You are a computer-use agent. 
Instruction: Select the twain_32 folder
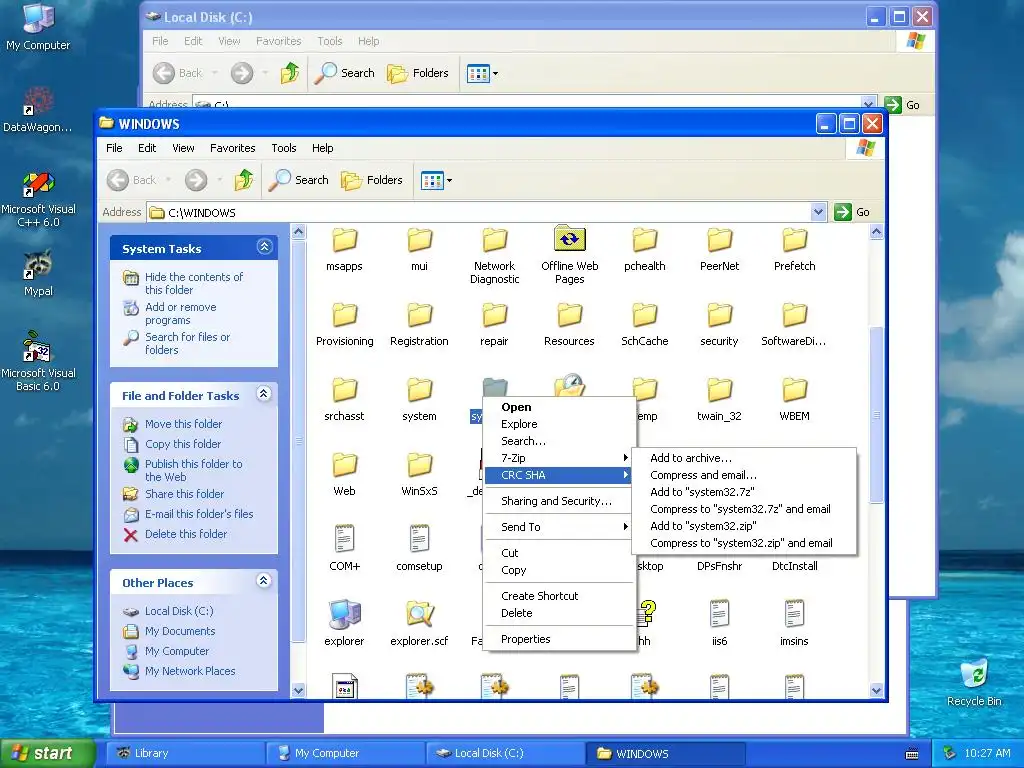720,391
